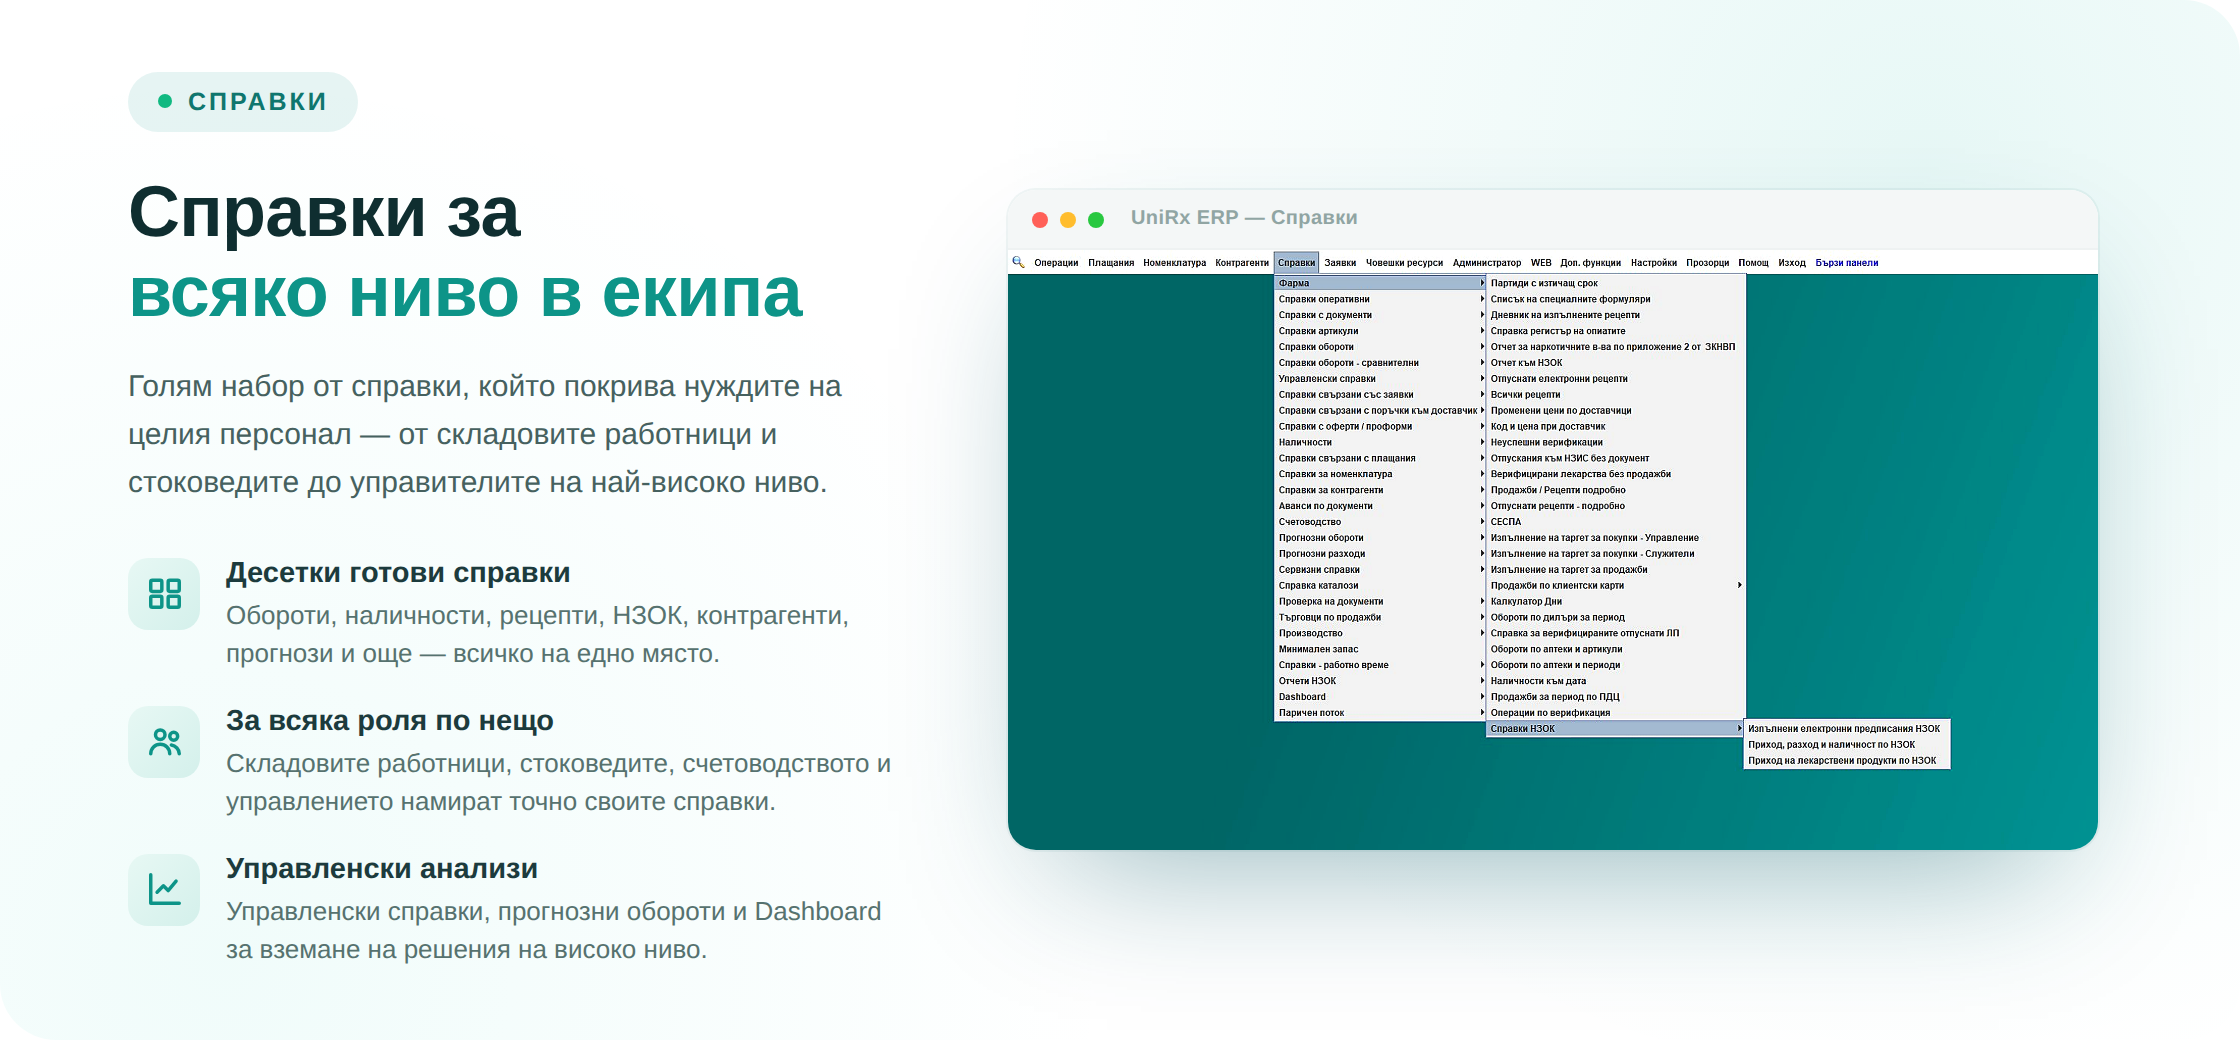Image resolution: width=2240 pixels, height=1040 pixels.
Task: Select Сервизни справки entry
Action: [1380, 570]
